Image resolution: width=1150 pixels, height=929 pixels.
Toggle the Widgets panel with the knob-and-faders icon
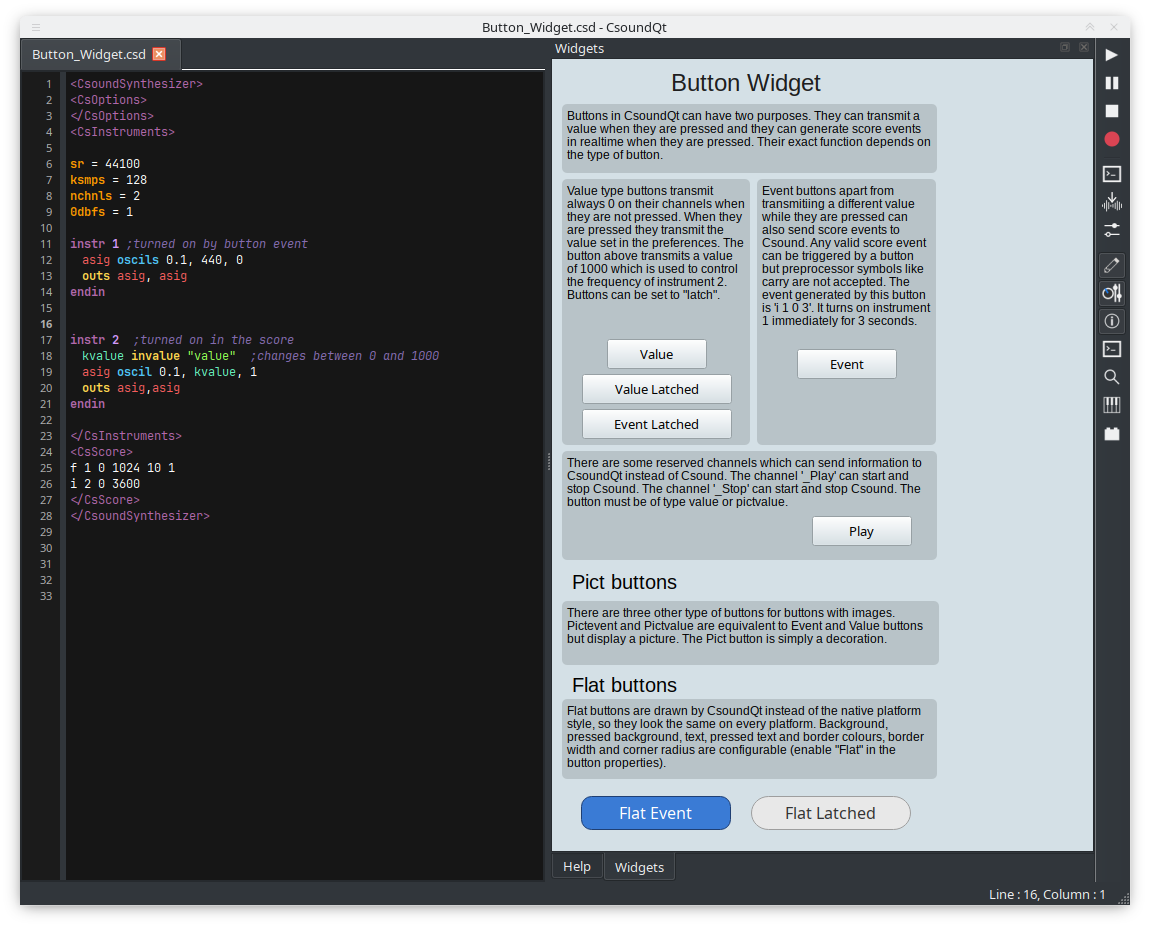click(1112, 293)
